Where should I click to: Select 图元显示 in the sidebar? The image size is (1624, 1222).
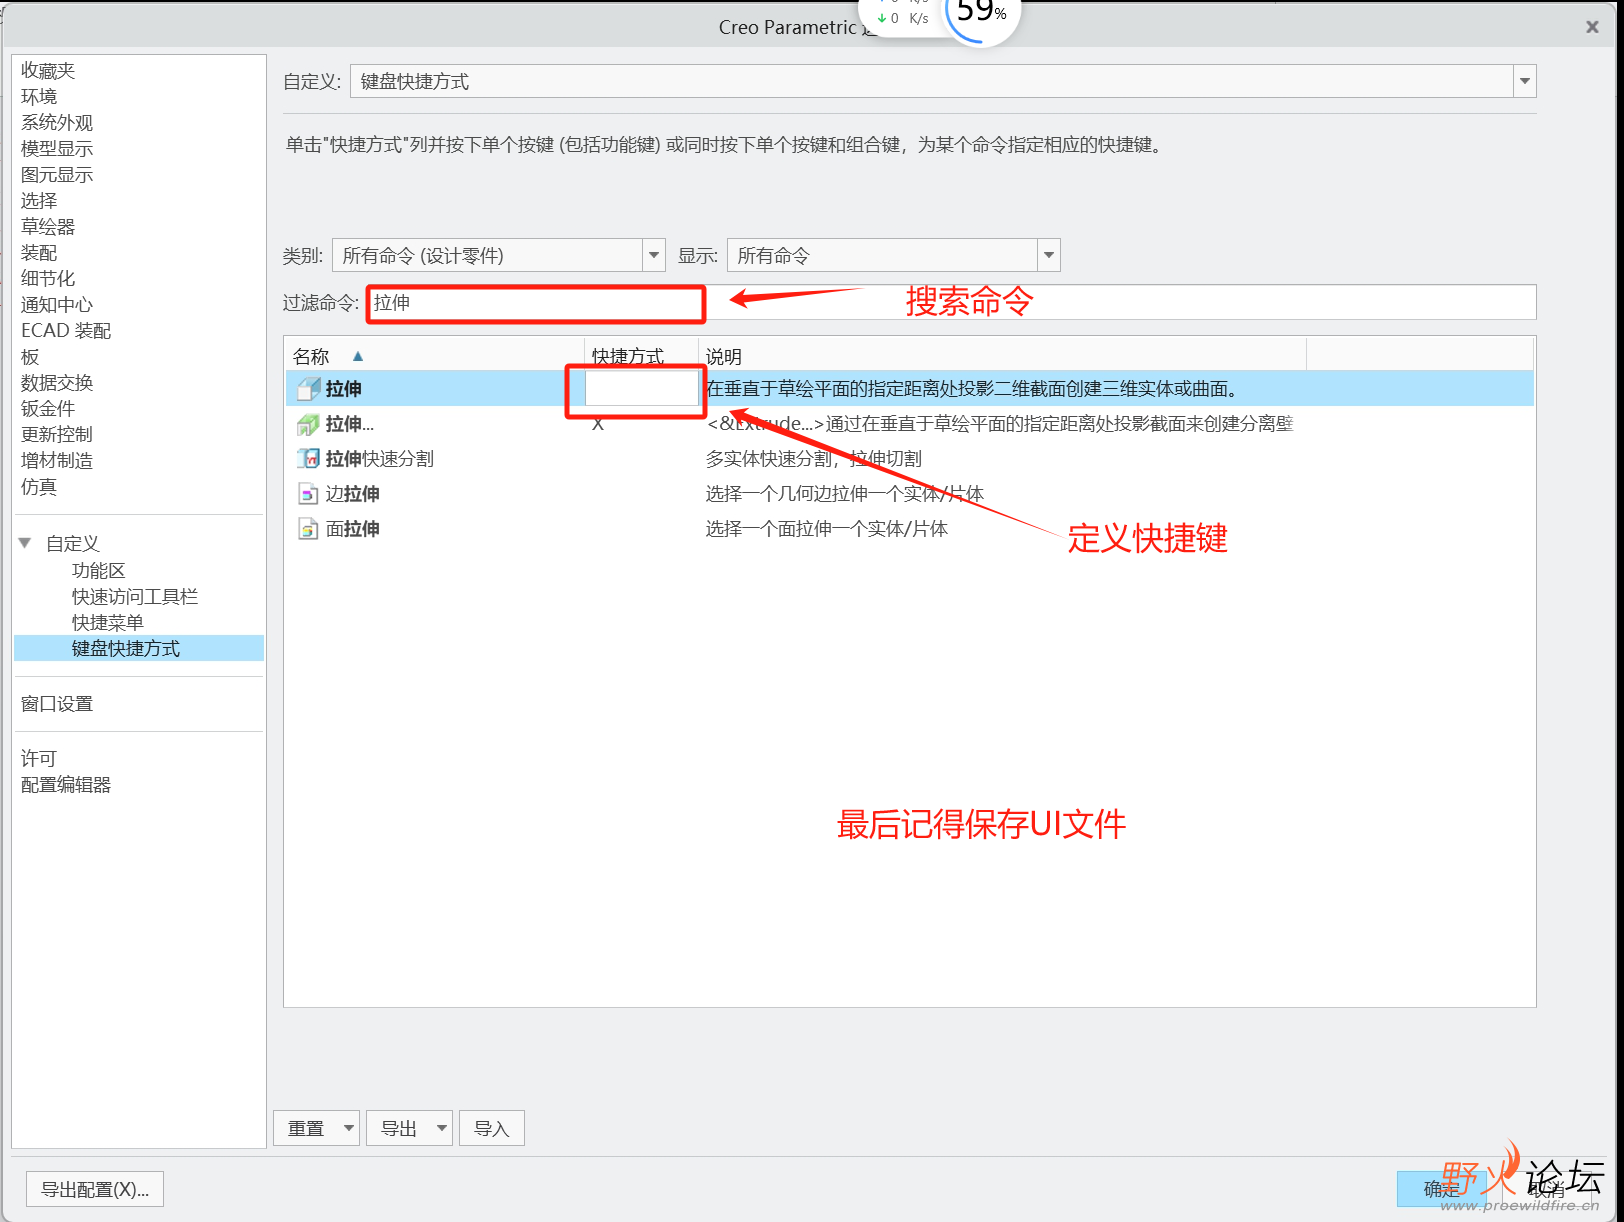pos(57,174)
